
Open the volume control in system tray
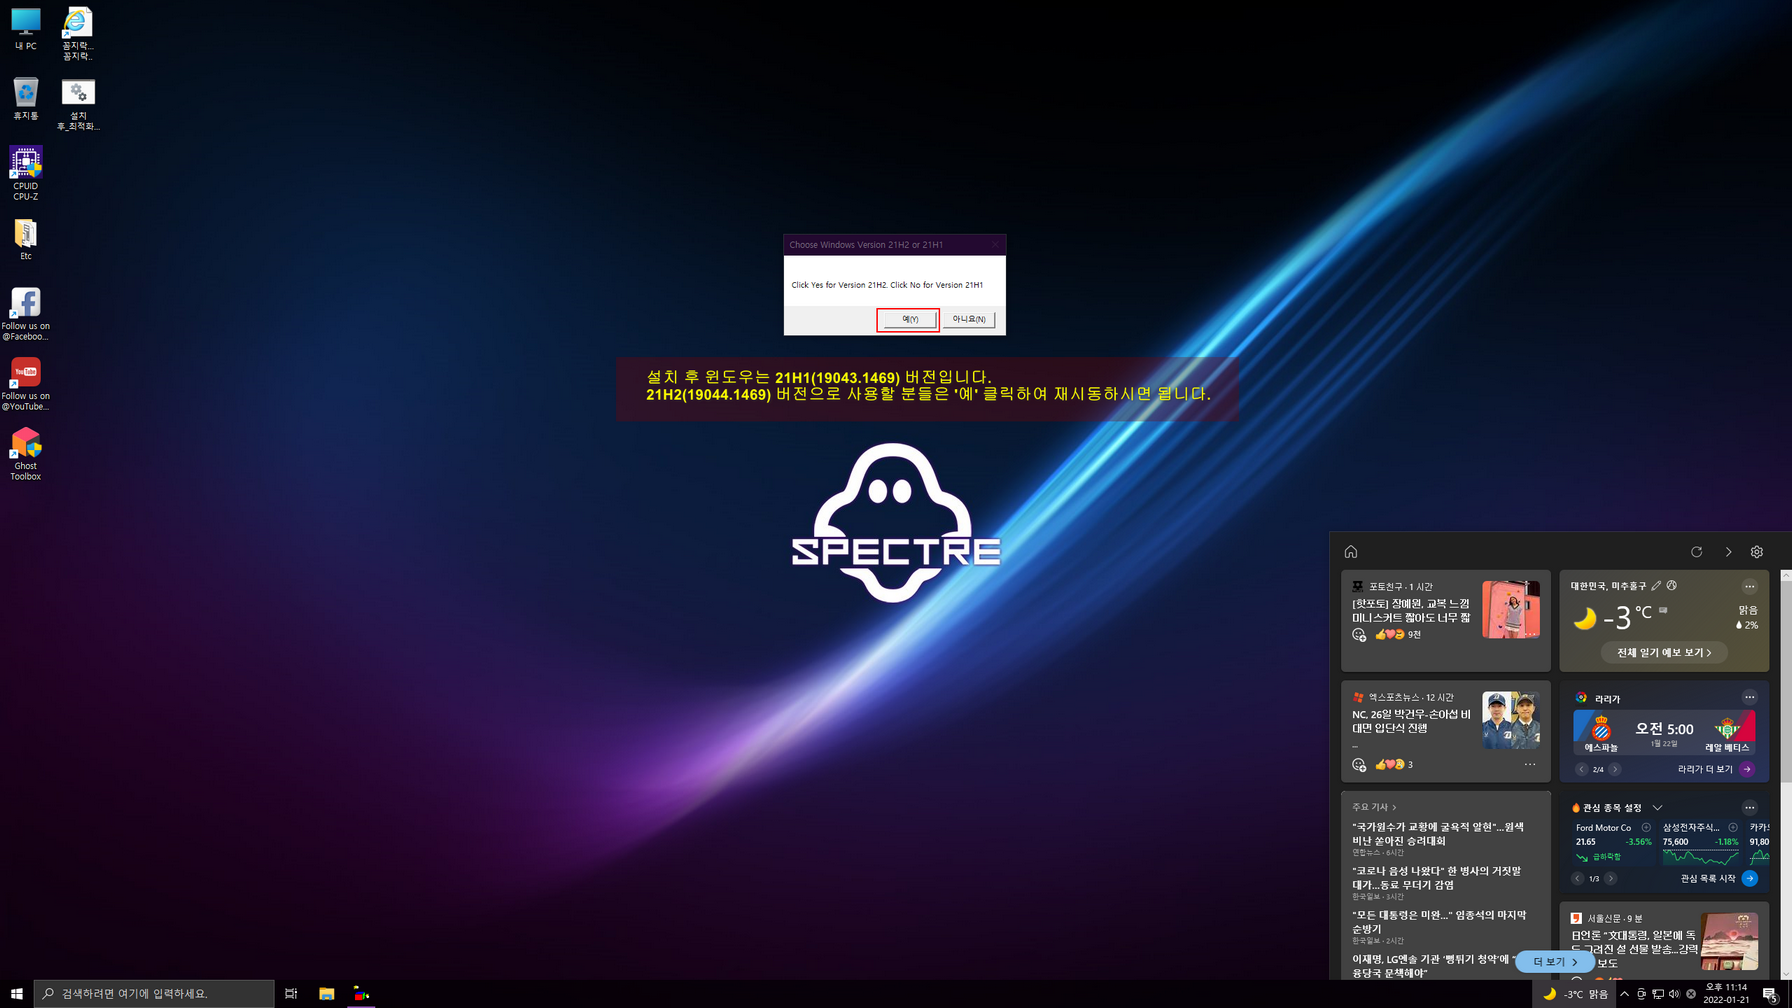coord(1674,994)
